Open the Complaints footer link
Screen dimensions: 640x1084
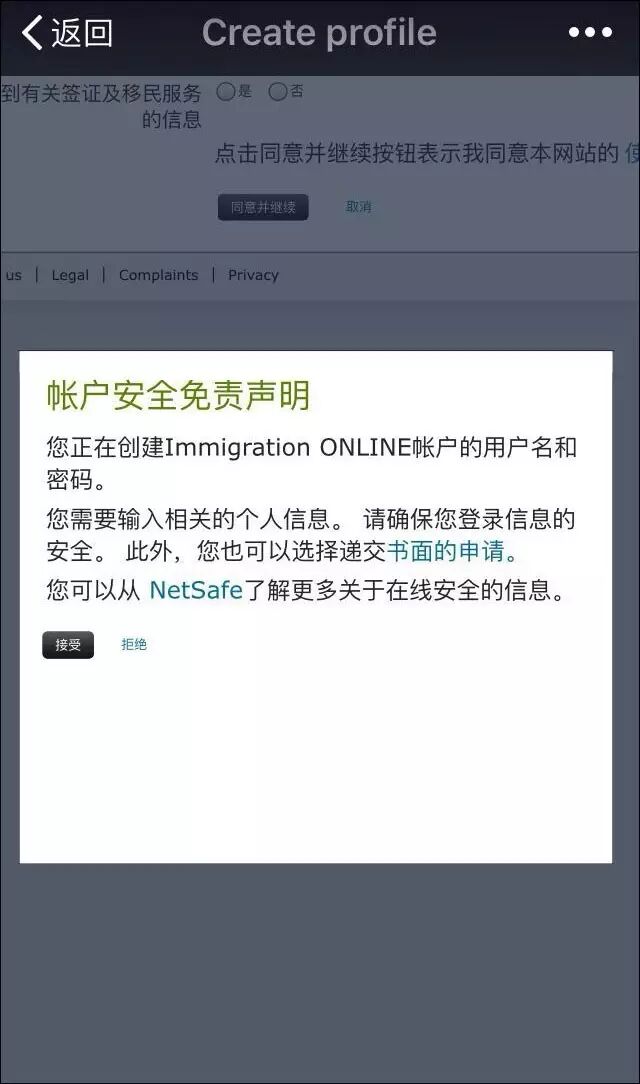click(x=158, y=275)
